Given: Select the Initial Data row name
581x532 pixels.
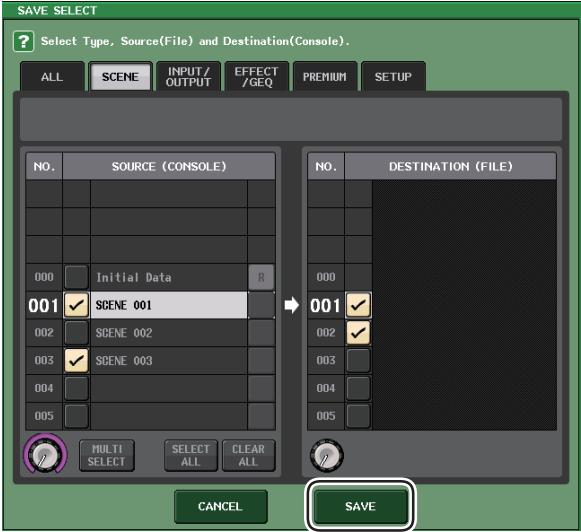Looking at the screenshot, I should pos(169,277).
